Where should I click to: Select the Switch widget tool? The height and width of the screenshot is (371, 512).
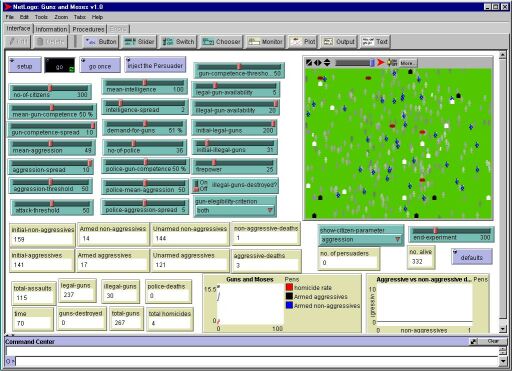pyautogui.click(x=178, y=42)
